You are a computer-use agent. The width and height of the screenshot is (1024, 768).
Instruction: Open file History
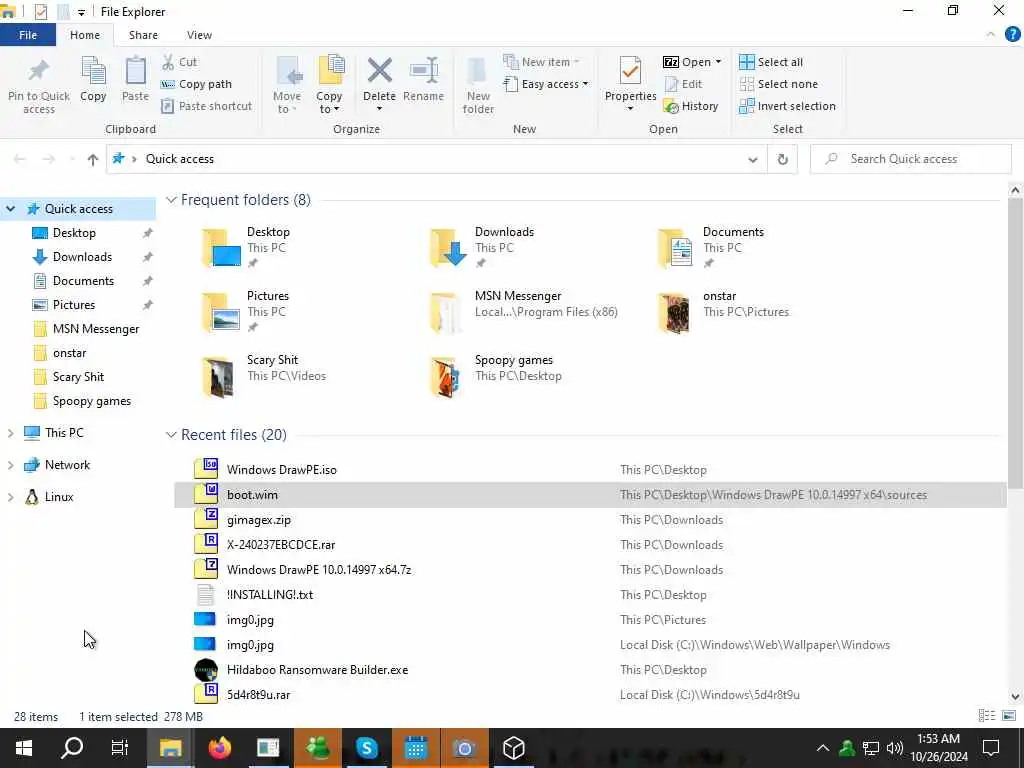pyautogui.click(x=691, y=106)
